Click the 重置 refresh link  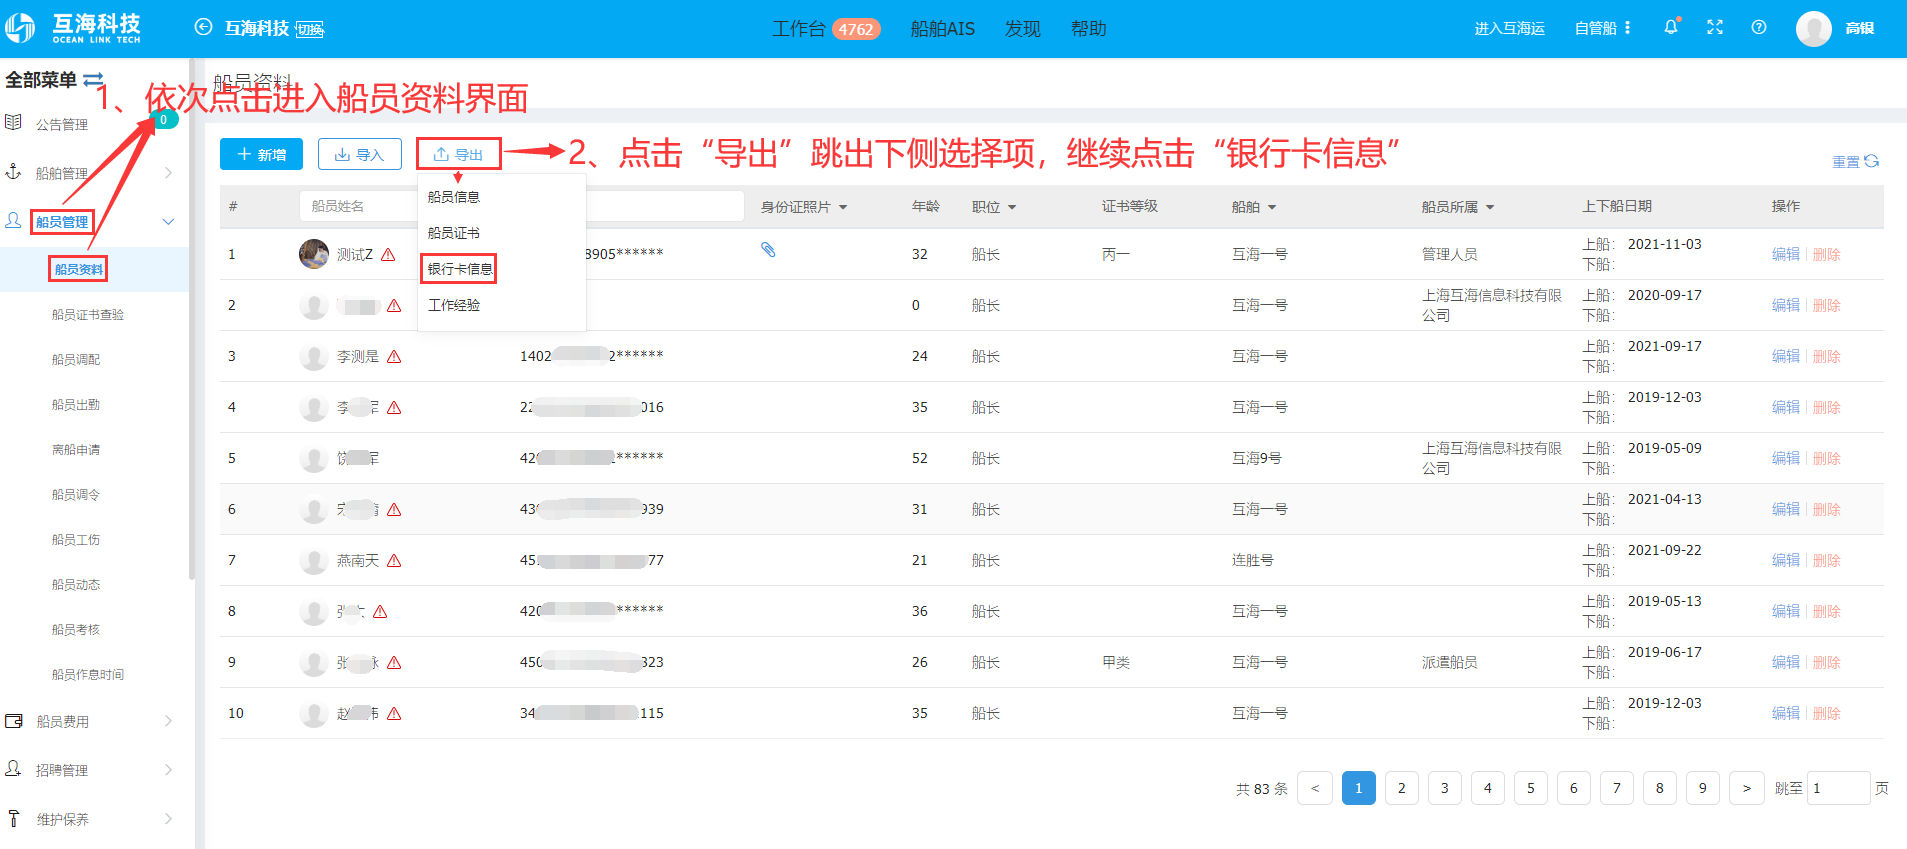[1856, 161]
